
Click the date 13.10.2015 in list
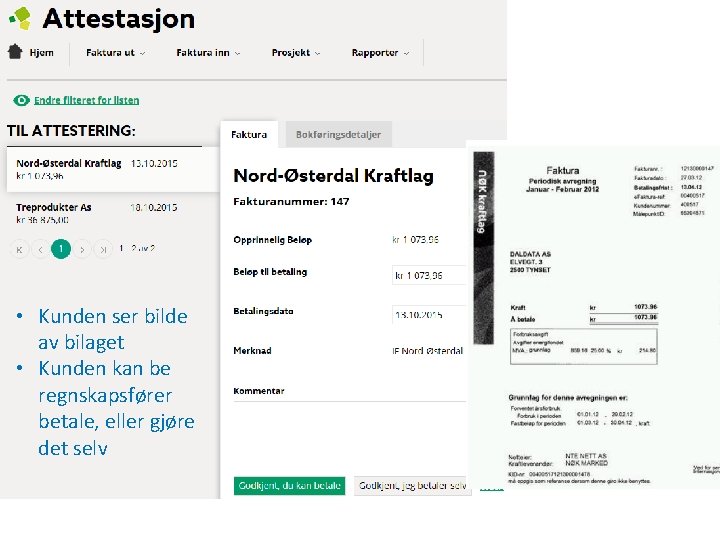click(x=154, y=163)
